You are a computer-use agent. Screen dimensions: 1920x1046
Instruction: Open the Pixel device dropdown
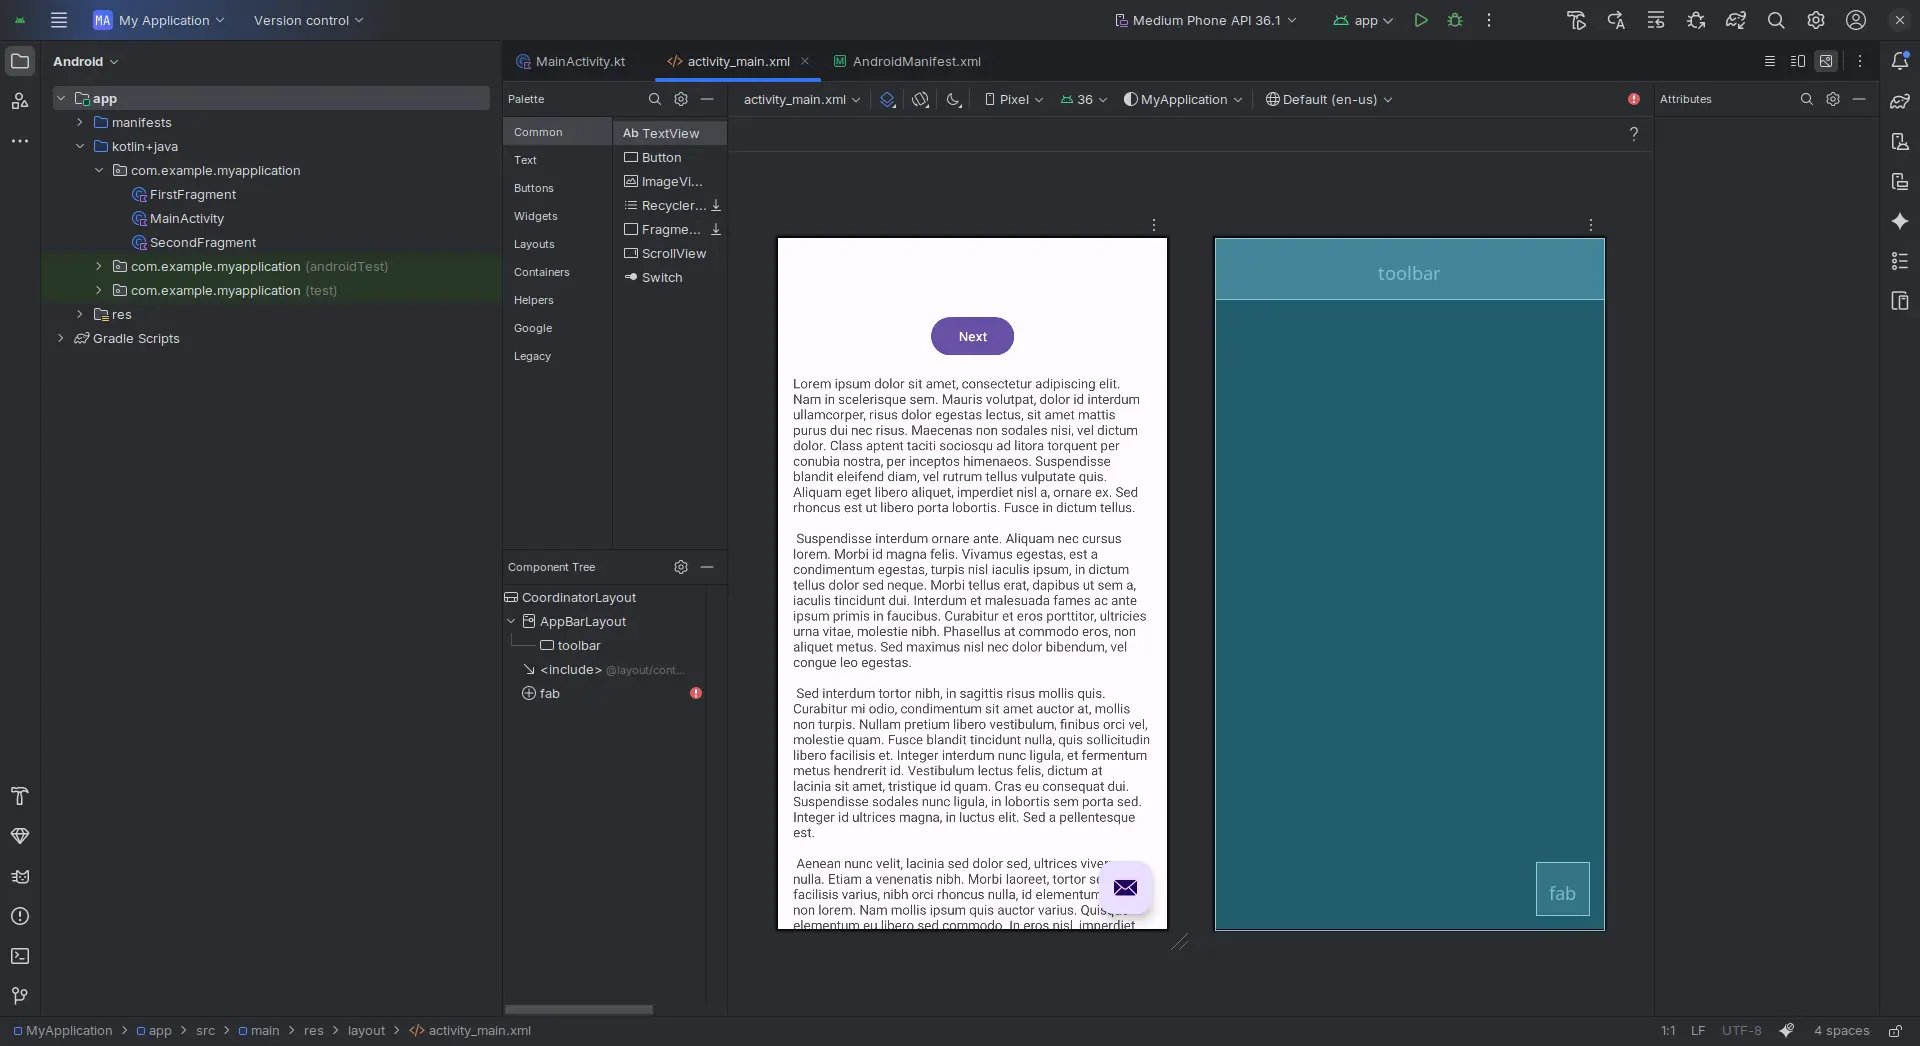[1013, 99]
